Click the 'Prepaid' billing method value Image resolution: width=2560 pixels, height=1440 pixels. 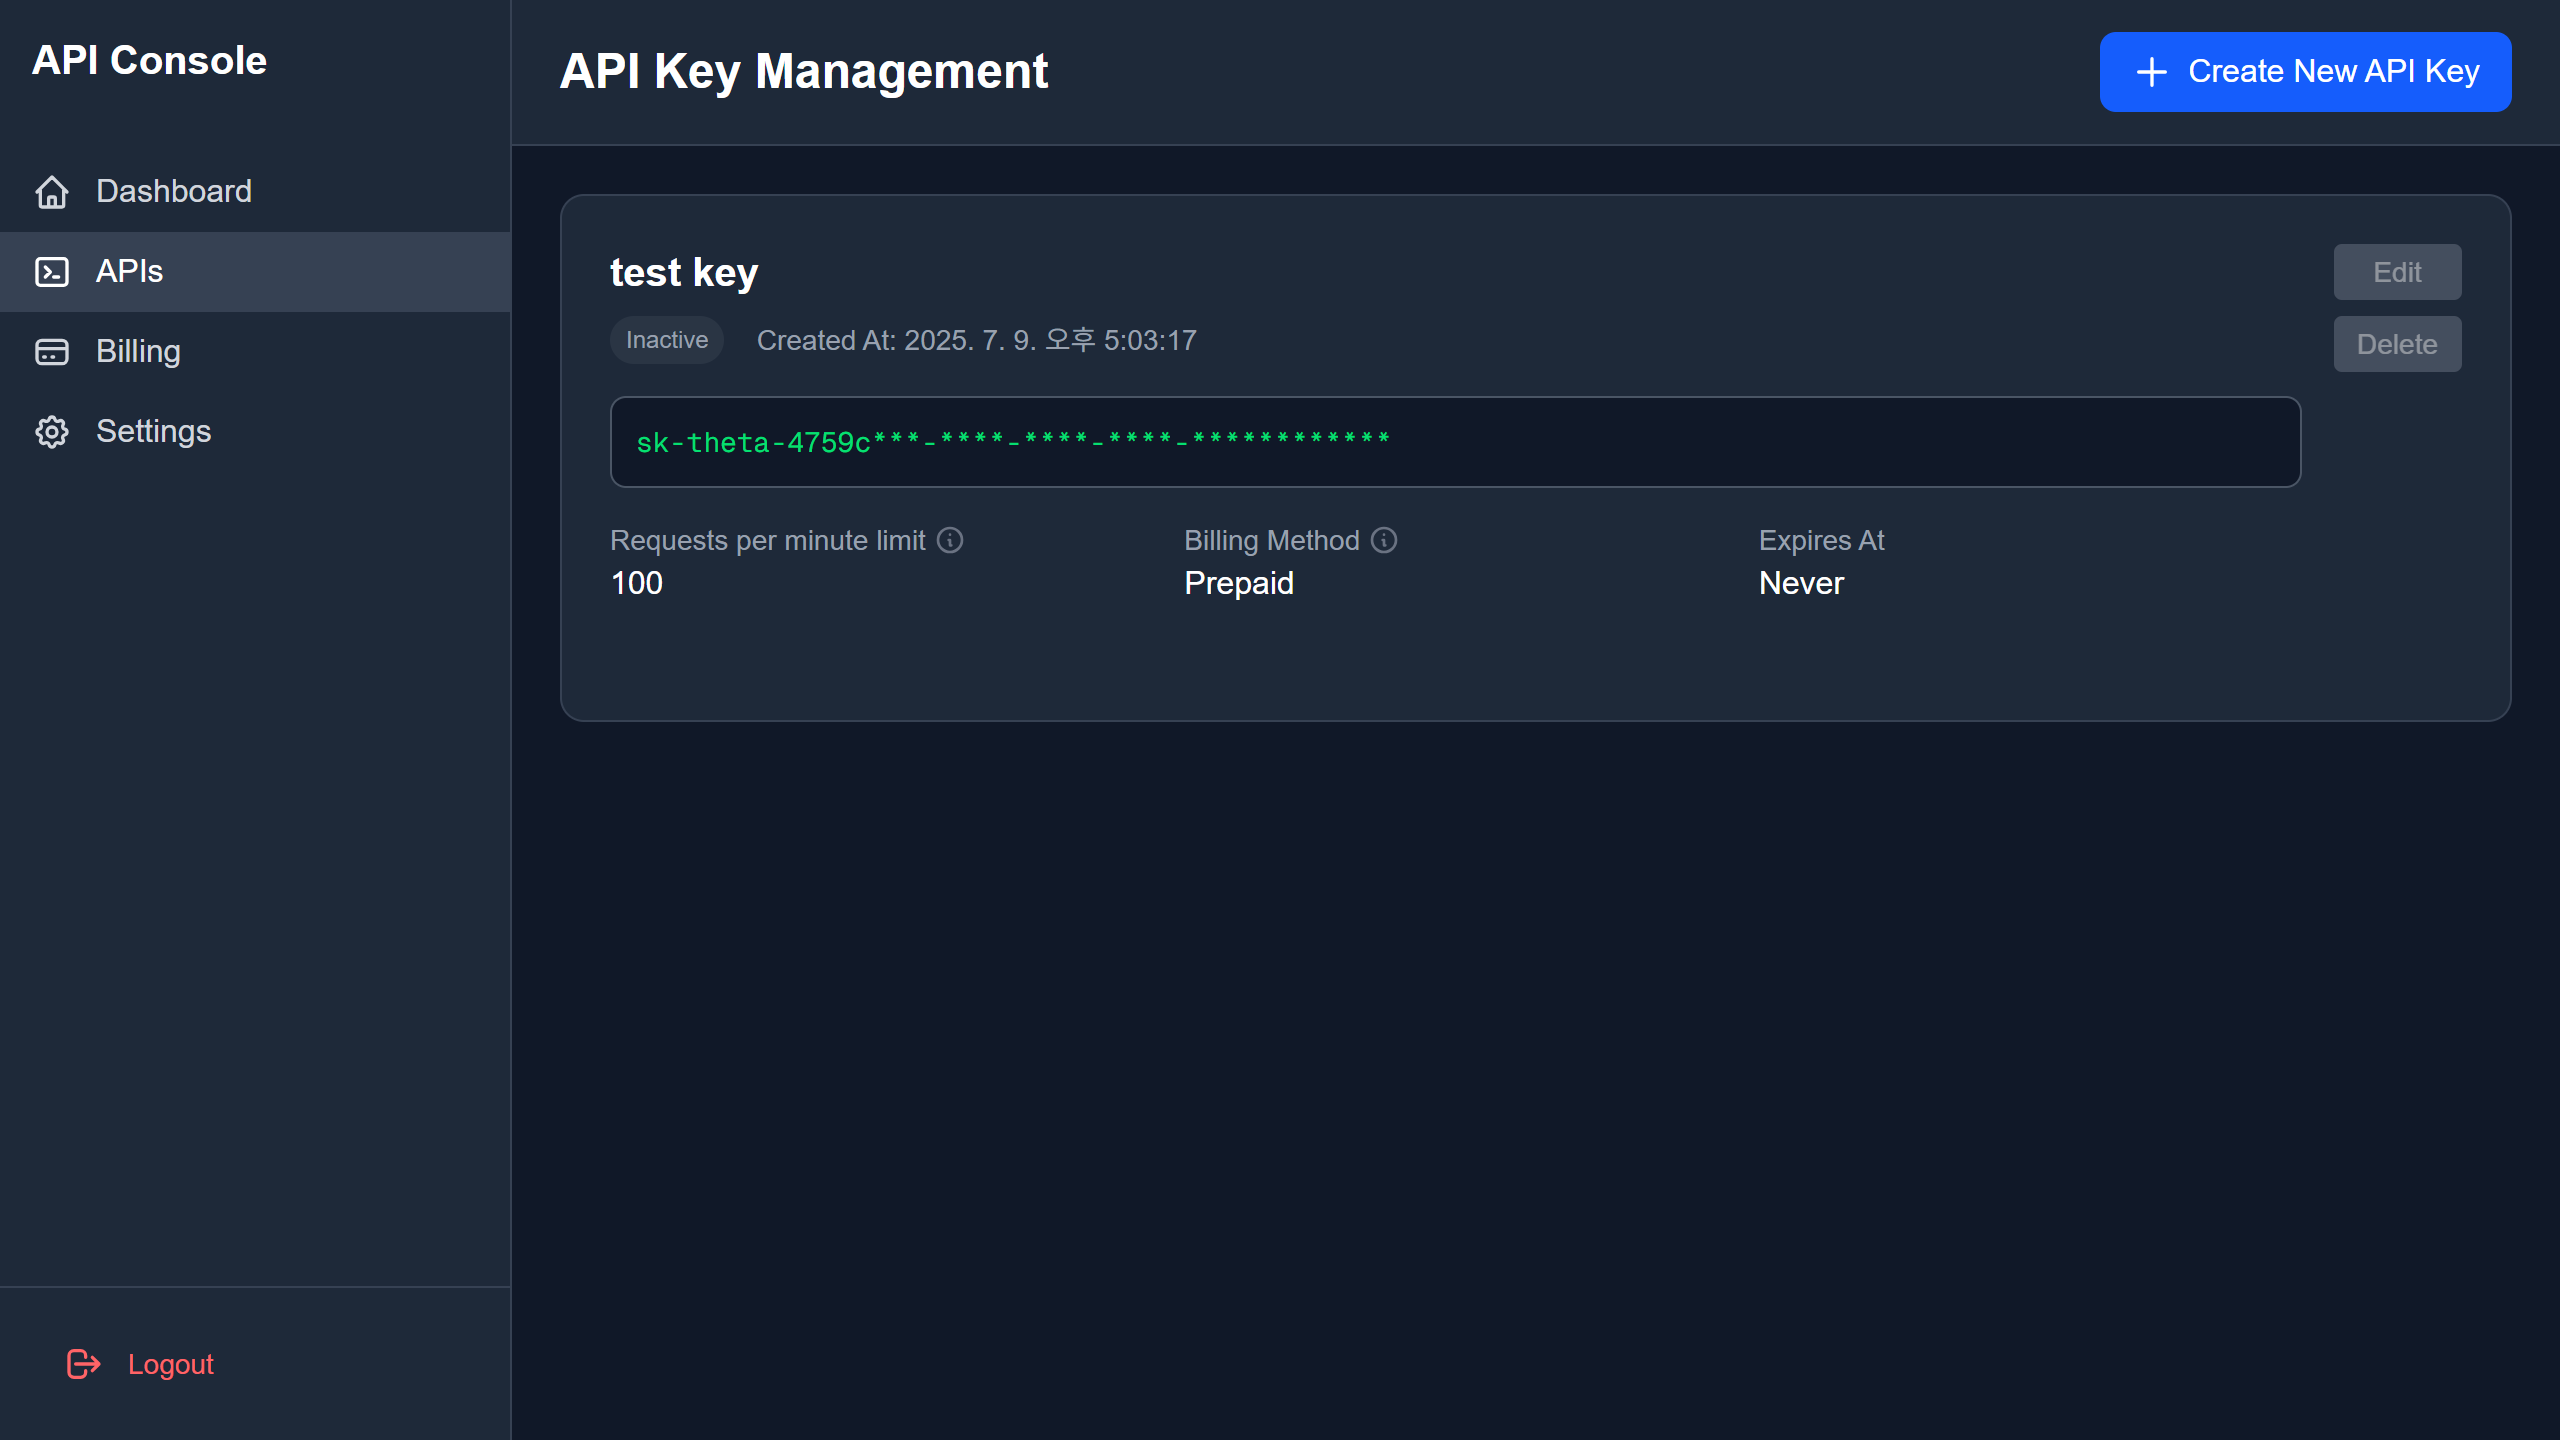coord(1239,583)
